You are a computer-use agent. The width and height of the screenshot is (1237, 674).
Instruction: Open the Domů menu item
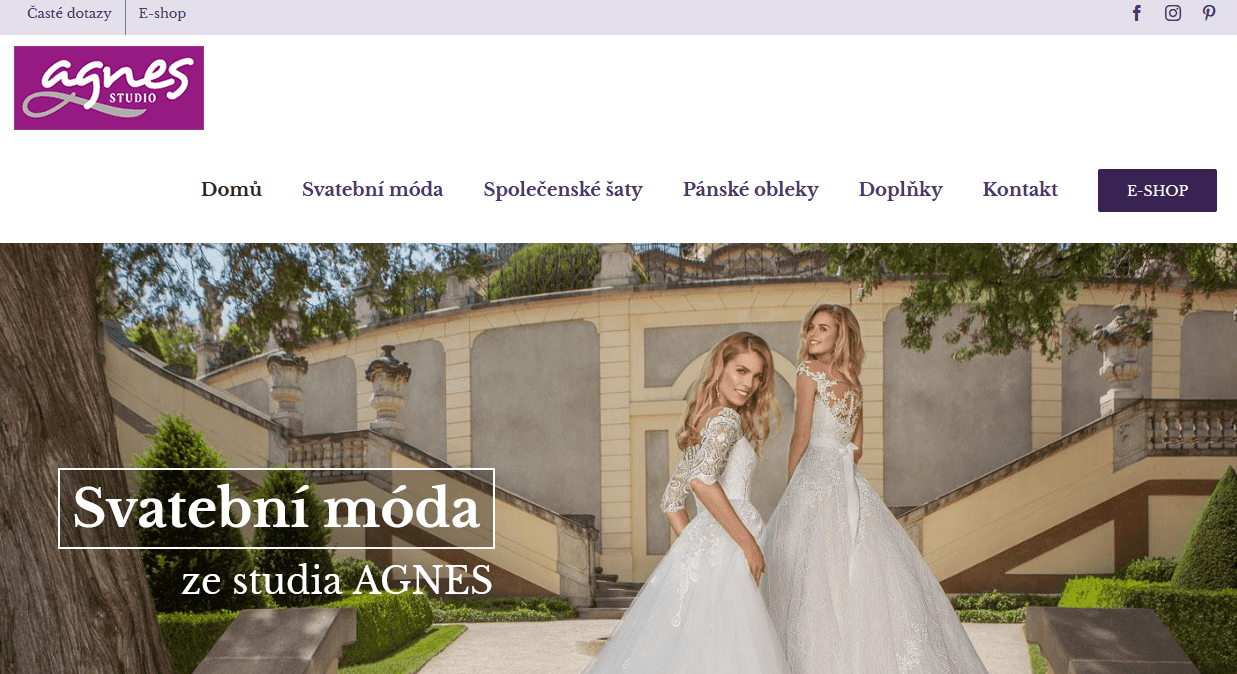[231, 189]
